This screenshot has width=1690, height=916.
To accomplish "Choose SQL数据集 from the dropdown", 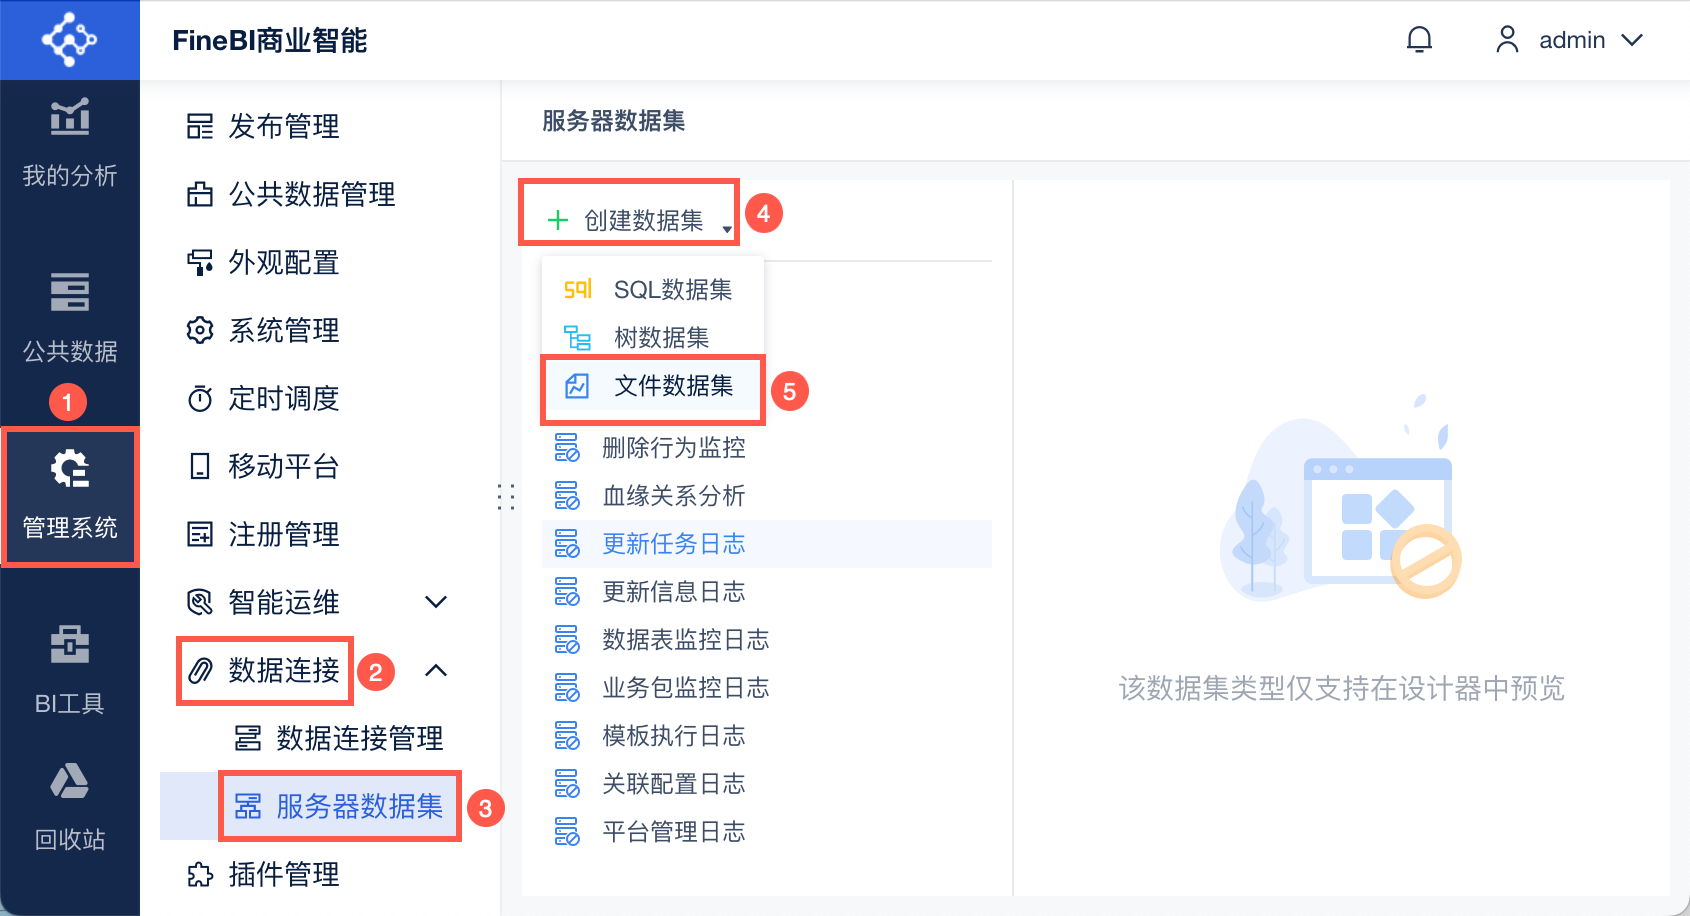I will click(672, 290).
